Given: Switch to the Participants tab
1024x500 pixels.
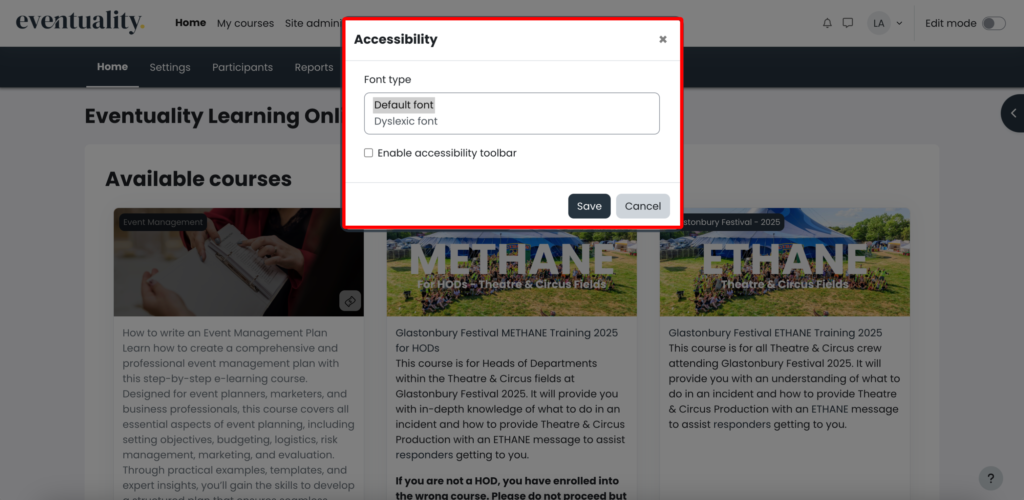Looking at the screenshot, I should (242, 67).
